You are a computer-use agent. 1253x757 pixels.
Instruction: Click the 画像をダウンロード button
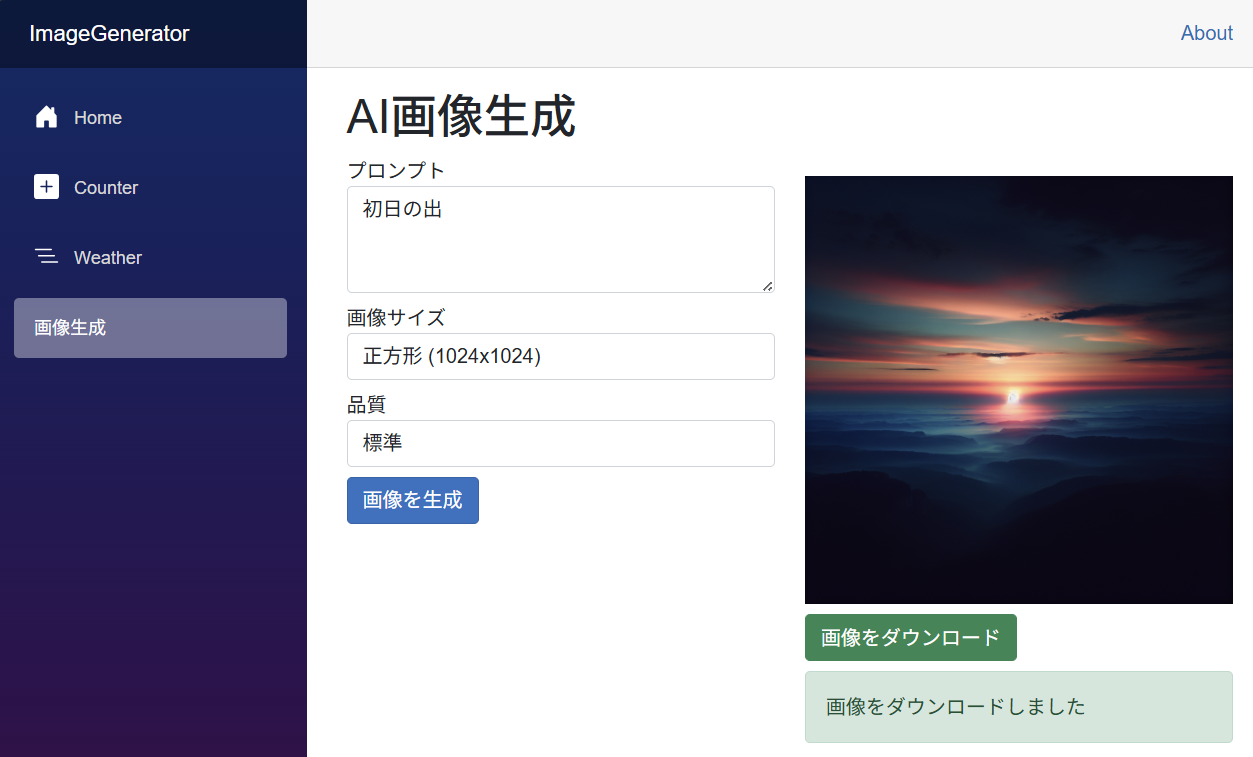coord(910,638)
